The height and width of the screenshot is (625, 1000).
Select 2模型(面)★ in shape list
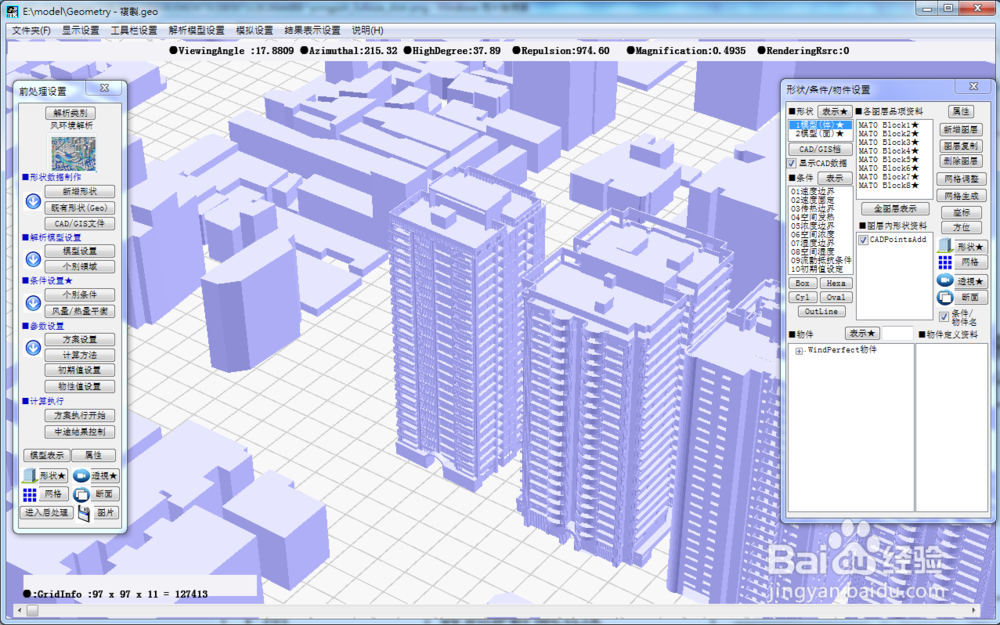point(820,134)
